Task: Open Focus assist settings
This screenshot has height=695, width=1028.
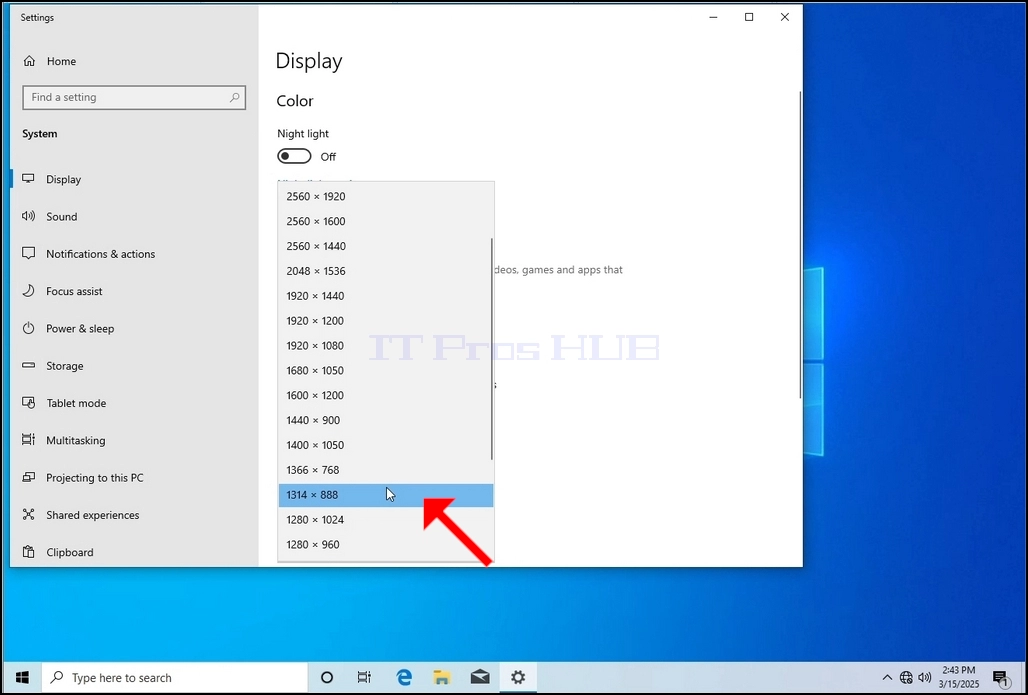Action: 134,291
